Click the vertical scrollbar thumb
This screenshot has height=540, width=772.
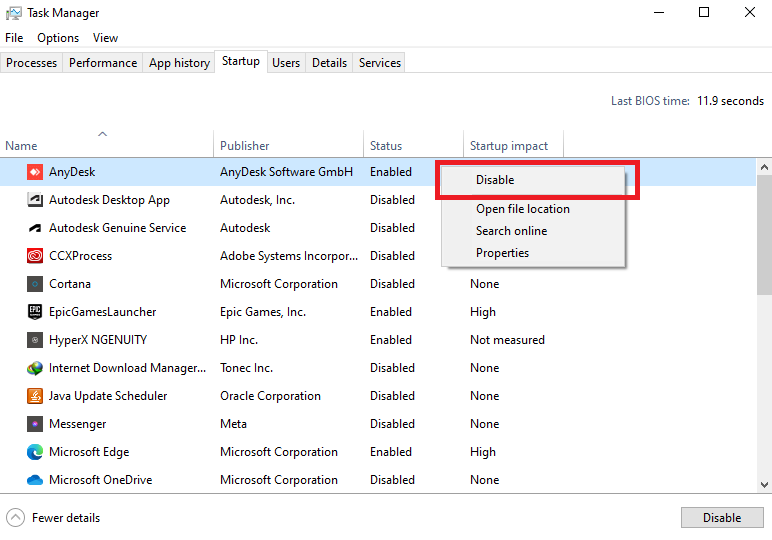coord(764,235)
